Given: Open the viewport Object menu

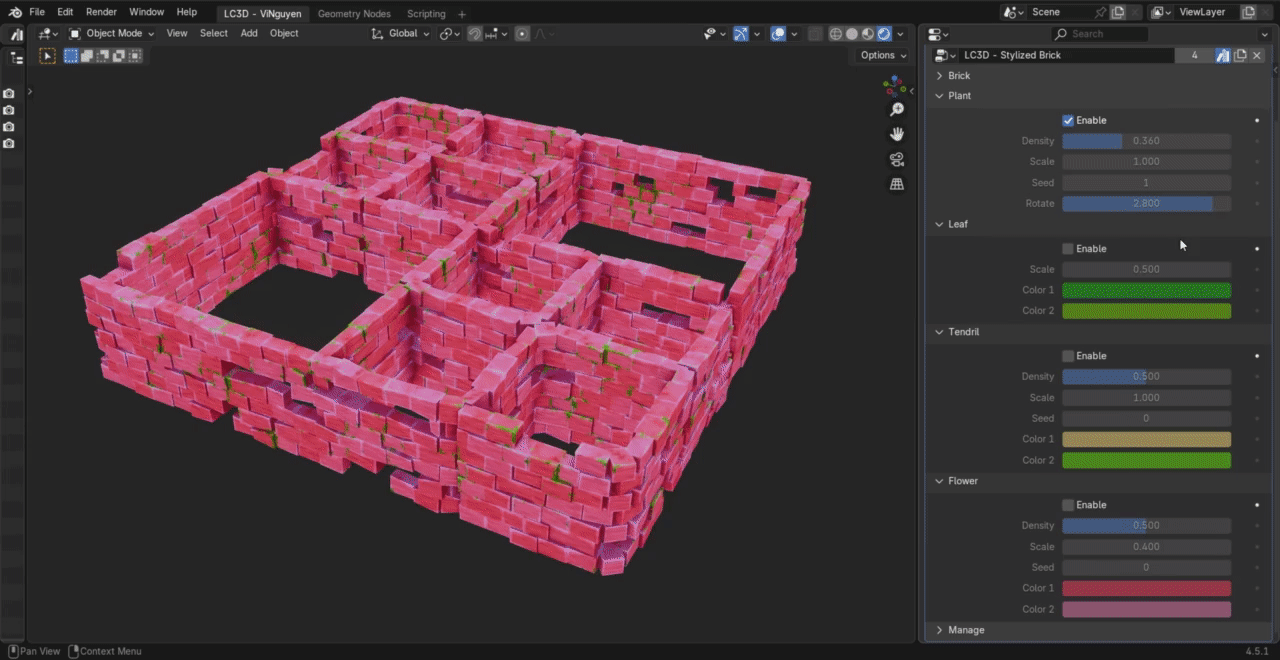Looking at the screenshot, I should tap(284, 33).
